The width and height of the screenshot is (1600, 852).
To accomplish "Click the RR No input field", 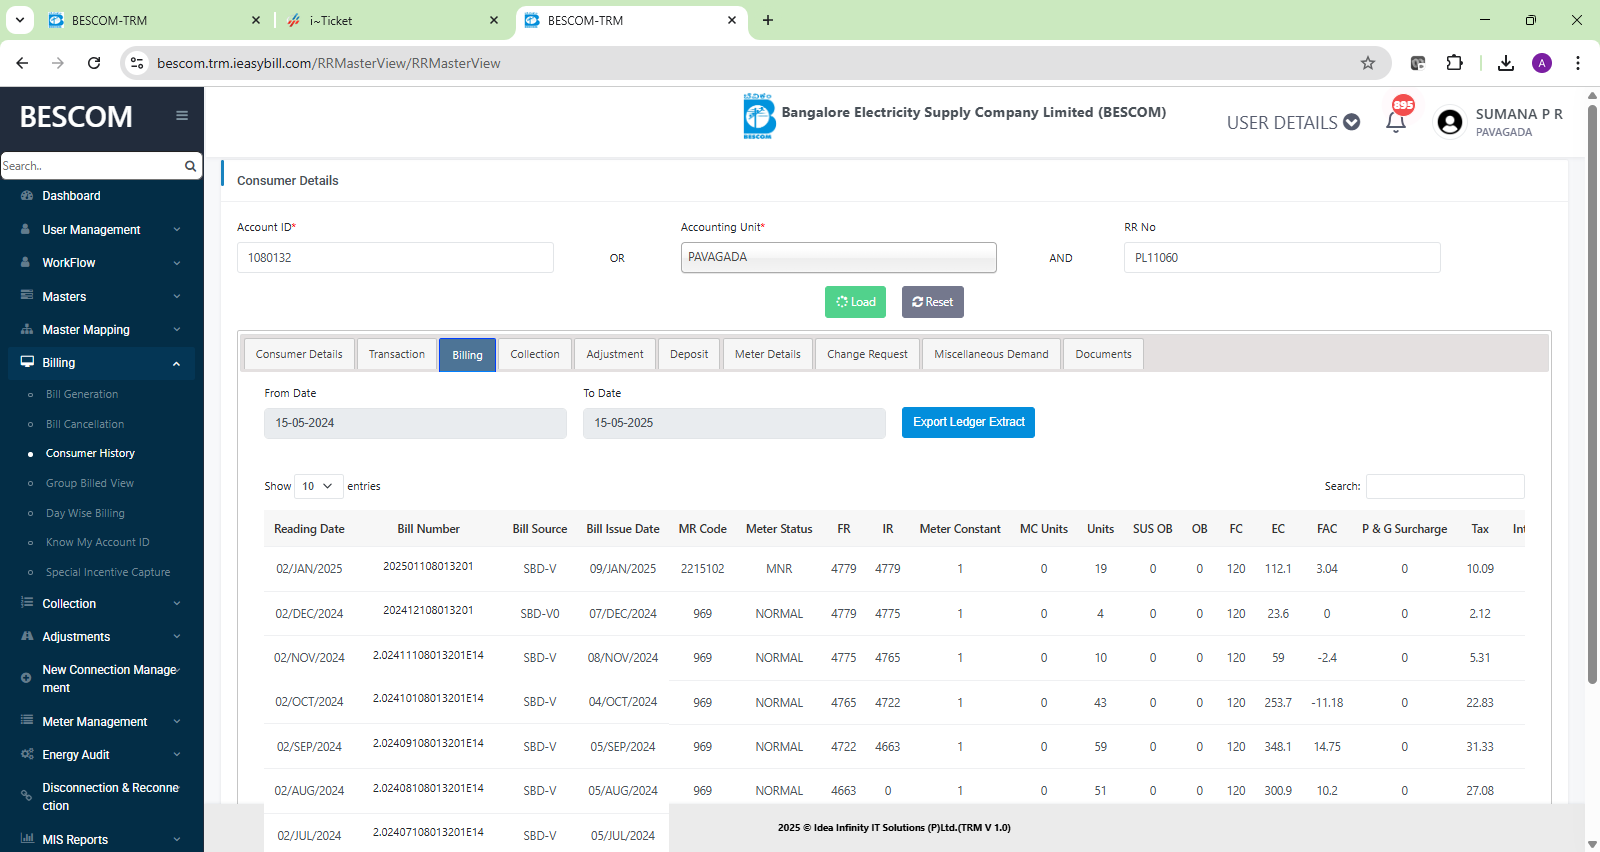I will coord(1282,257).
